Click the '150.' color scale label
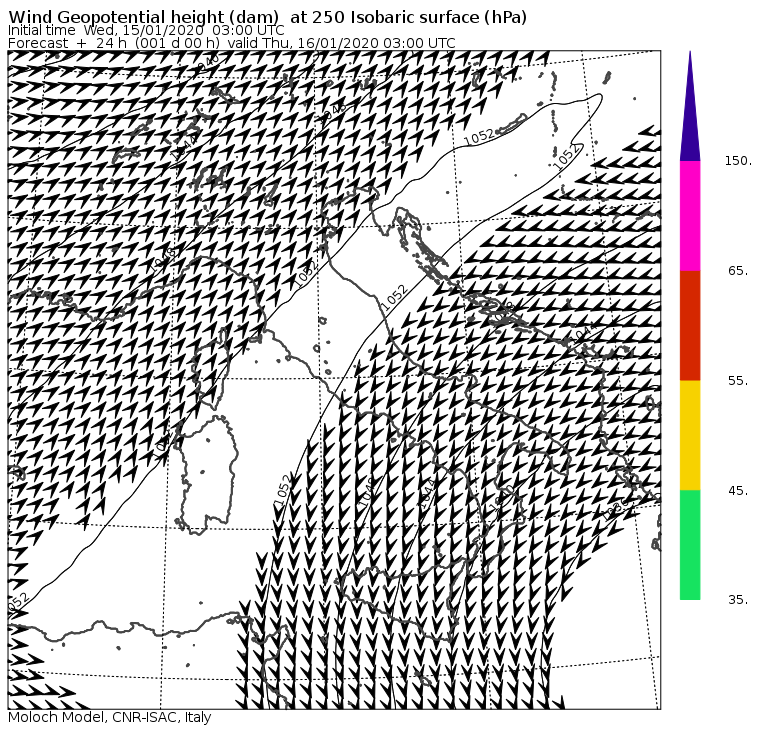 coord(738,161)
